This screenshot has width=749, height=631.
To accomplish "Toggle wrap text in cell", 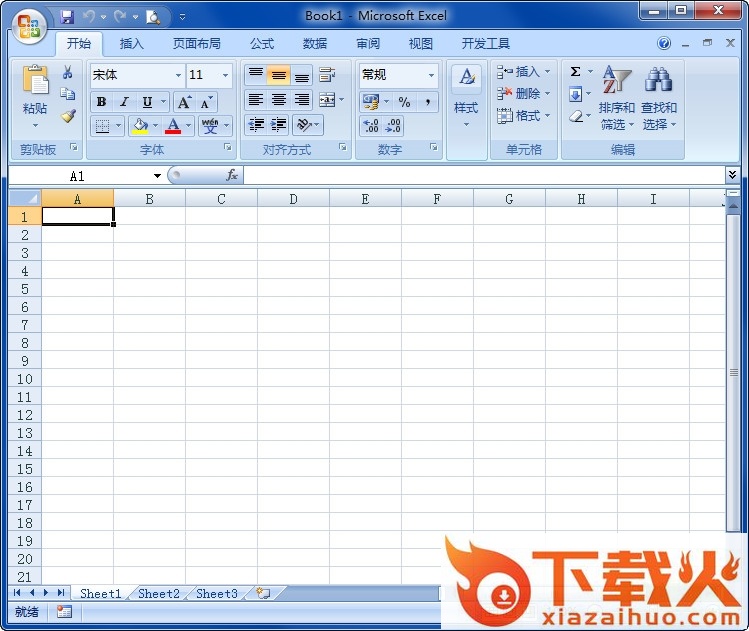I will (327, 75).
